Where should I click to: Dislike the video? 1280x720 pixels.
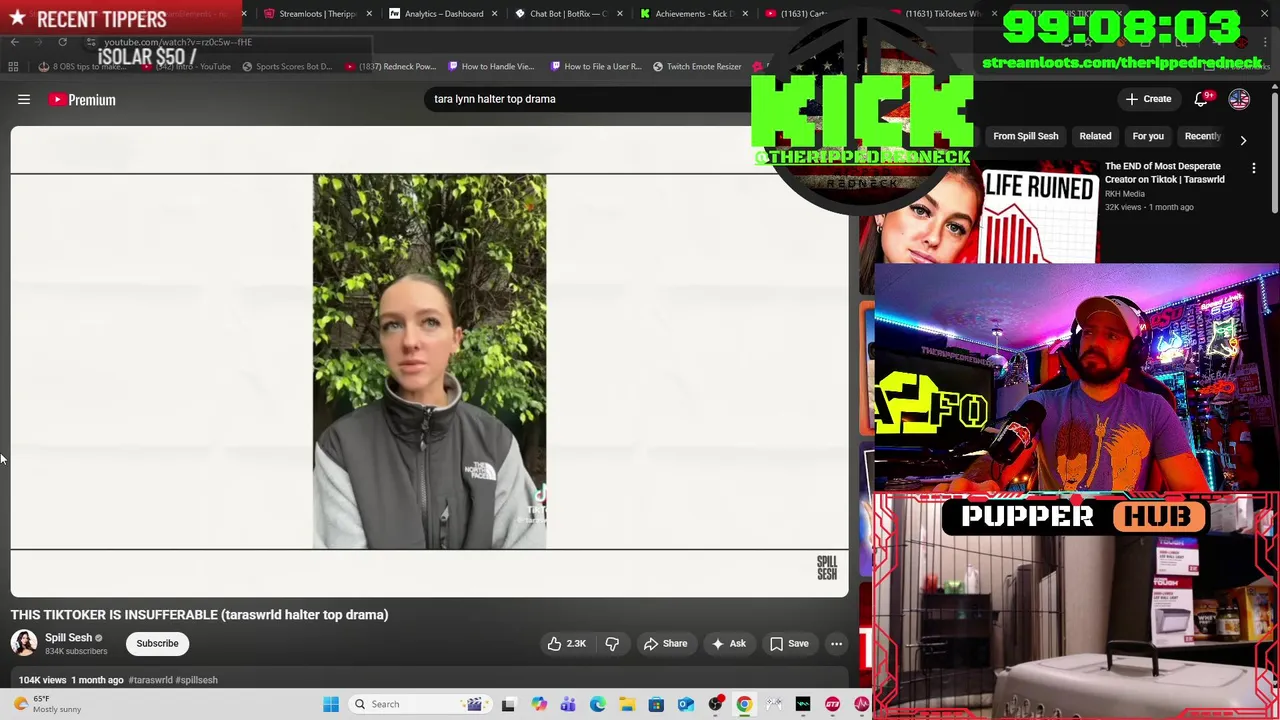pos(612,644)
